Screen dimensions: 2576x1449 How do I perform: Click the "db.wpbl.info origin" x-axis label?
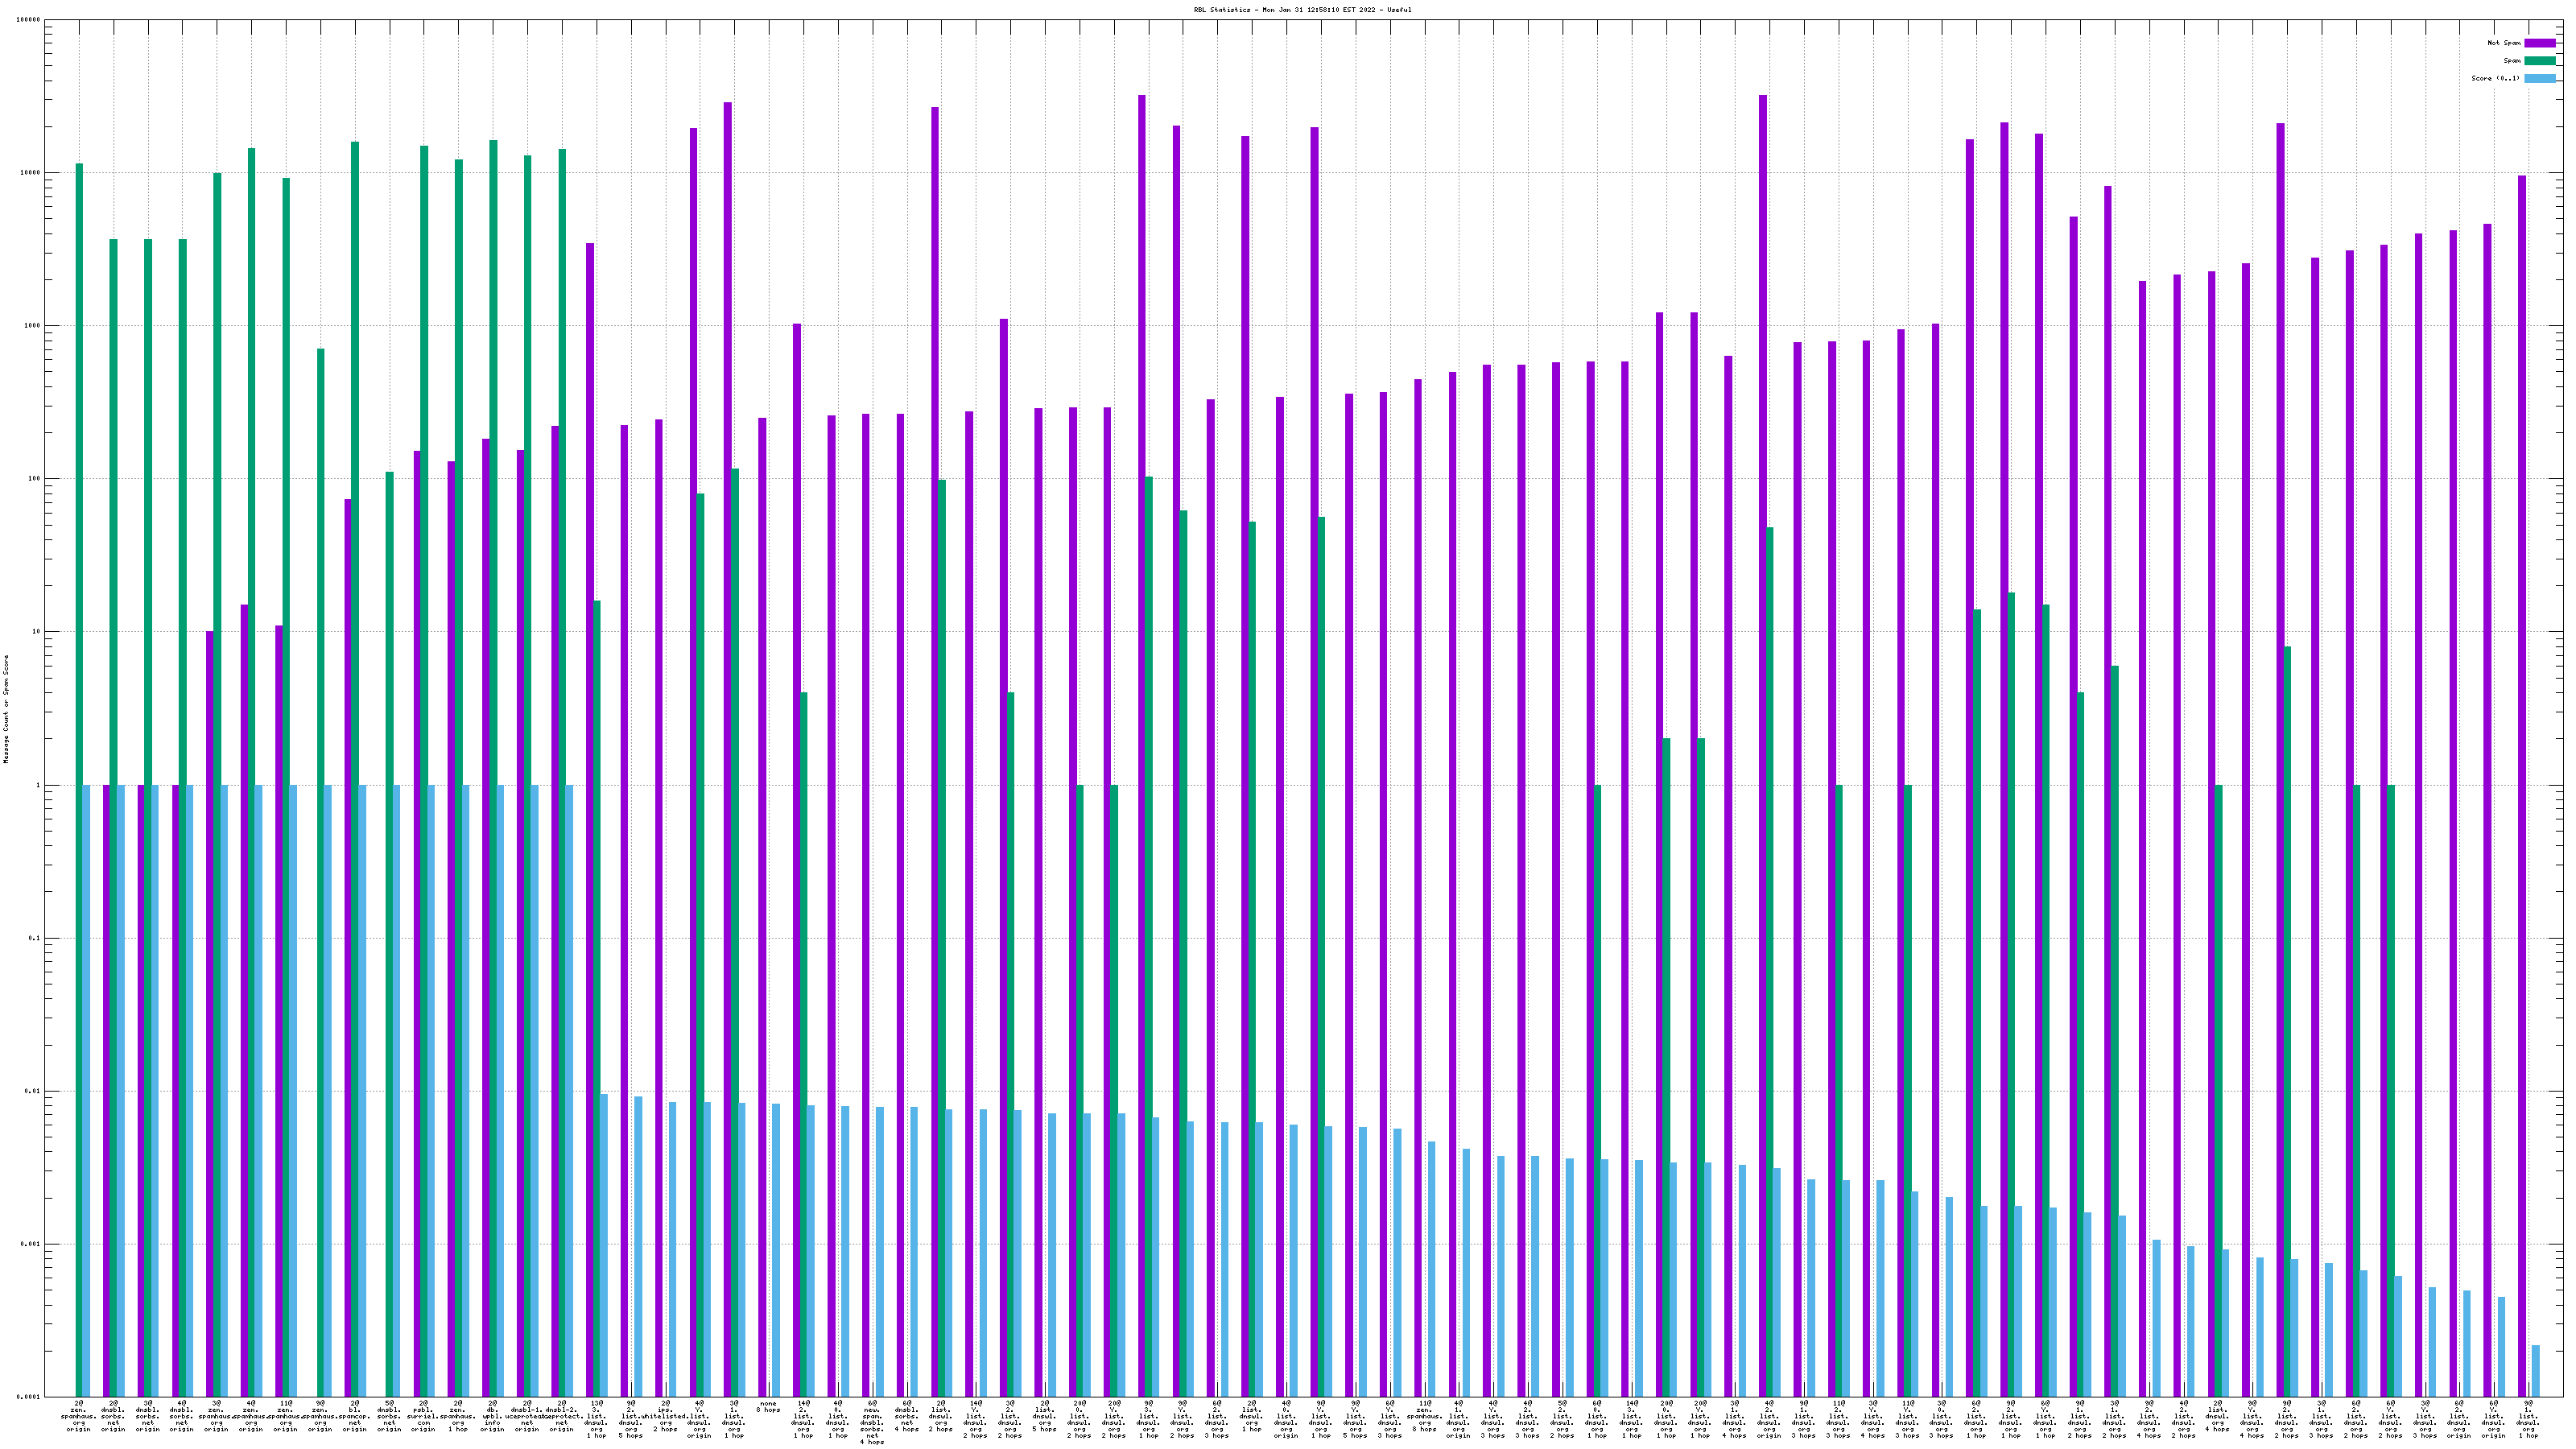pyautogui.click(x=493, y=1416)
